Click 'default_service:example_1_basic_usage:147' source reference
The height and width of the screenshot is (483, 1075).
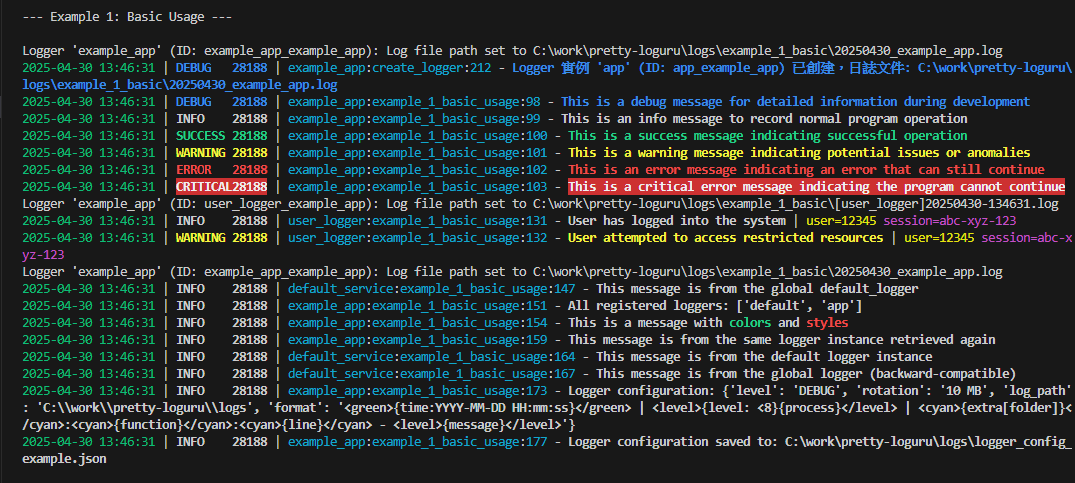pyautogui.click(x=431, y=289)
